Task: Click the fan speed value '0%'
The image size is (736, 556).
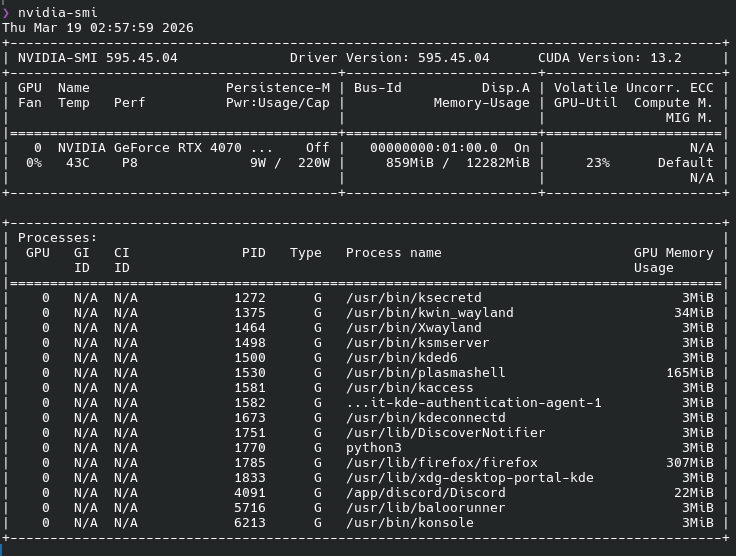Action: pyautogui.click(x=34, y=163)
